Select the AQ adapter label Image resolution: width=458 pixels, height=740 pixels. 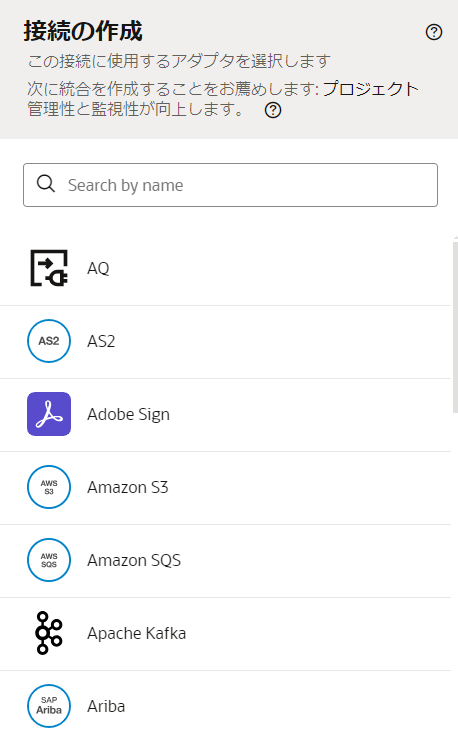click(98, 268)
